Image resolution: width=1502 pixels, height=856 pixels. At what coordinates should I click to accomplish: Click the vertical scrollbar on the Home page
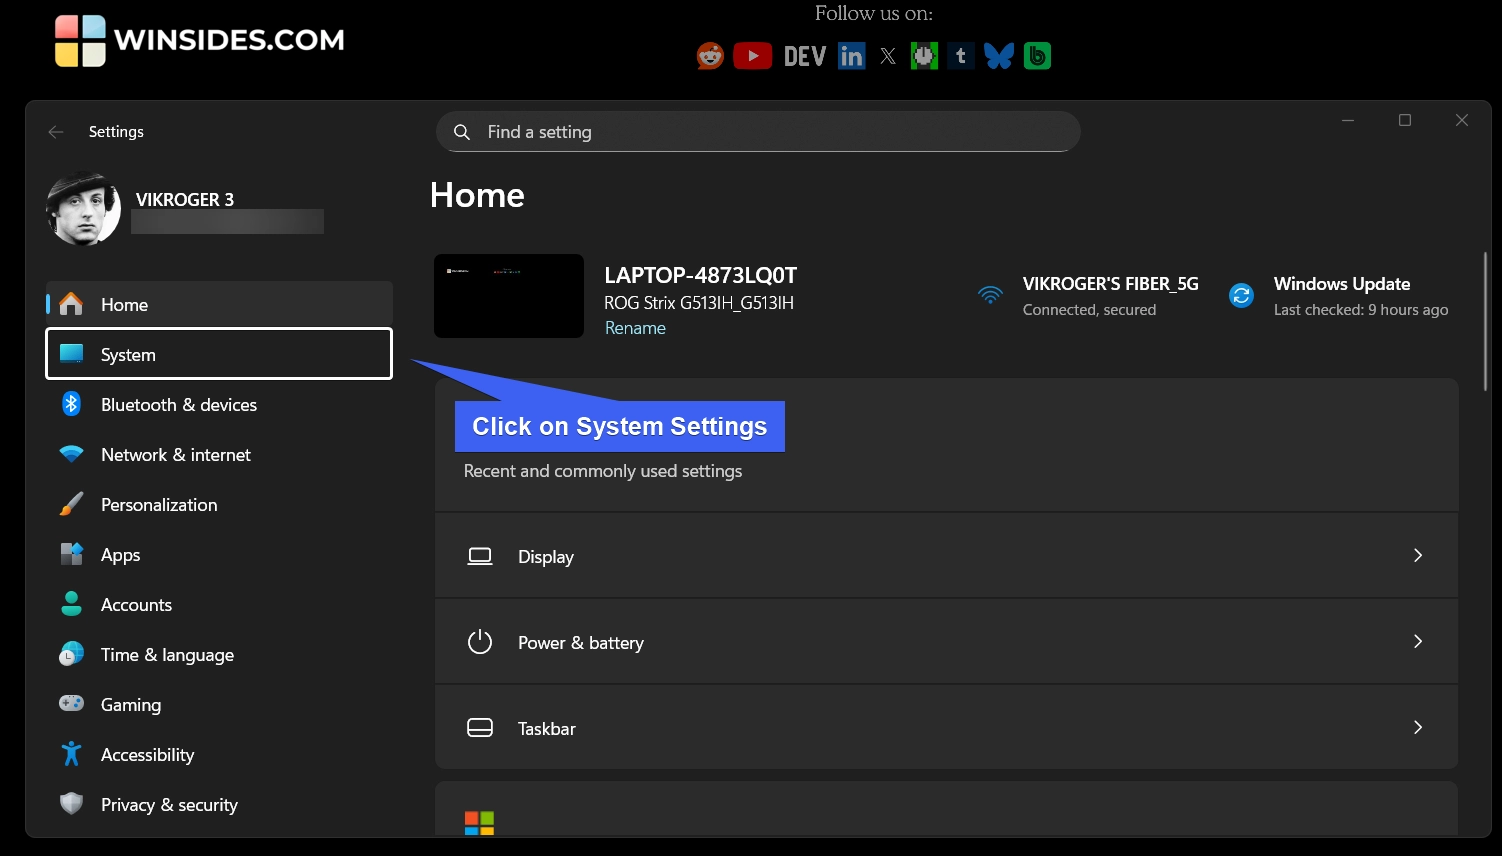(x=1485, y=321)
